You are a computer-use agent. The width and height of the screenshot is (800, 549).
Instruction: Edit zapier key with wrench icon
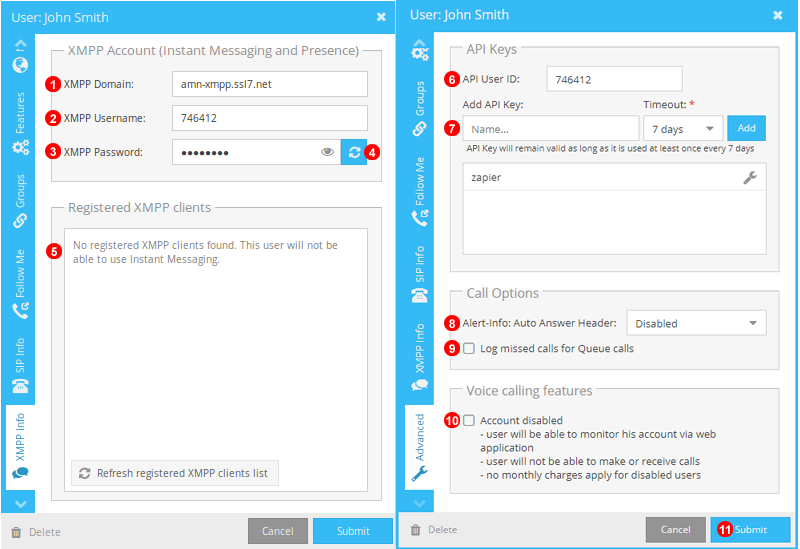750,178
